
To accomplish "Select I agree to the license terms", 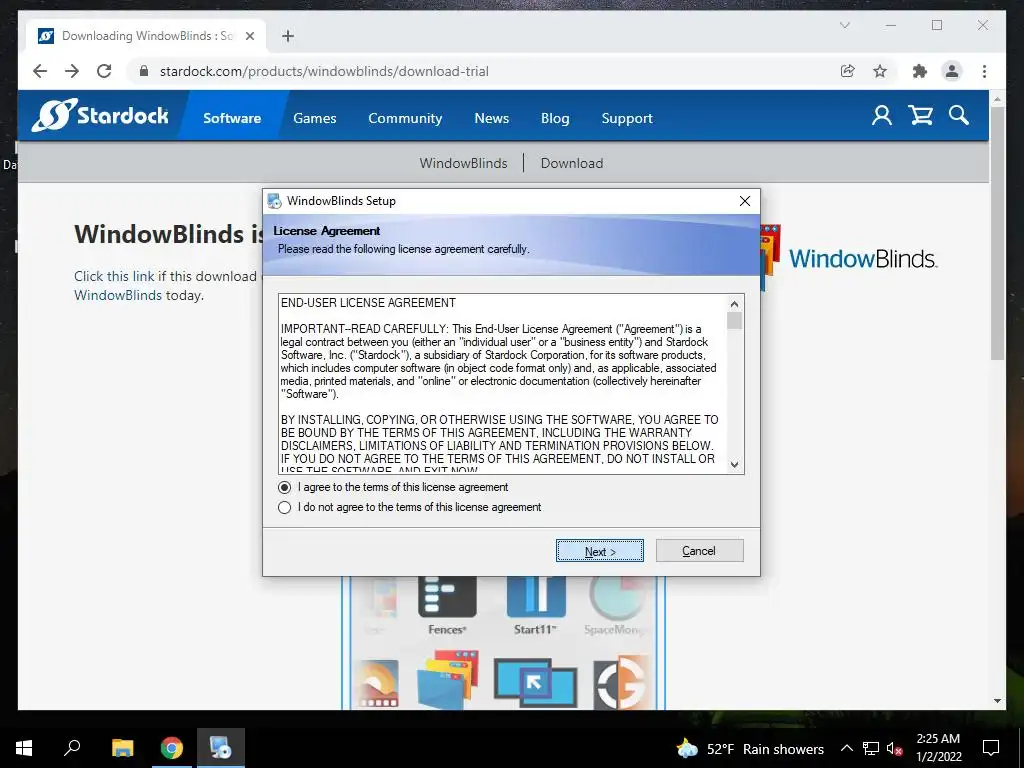I will click(x=284, y=487).
